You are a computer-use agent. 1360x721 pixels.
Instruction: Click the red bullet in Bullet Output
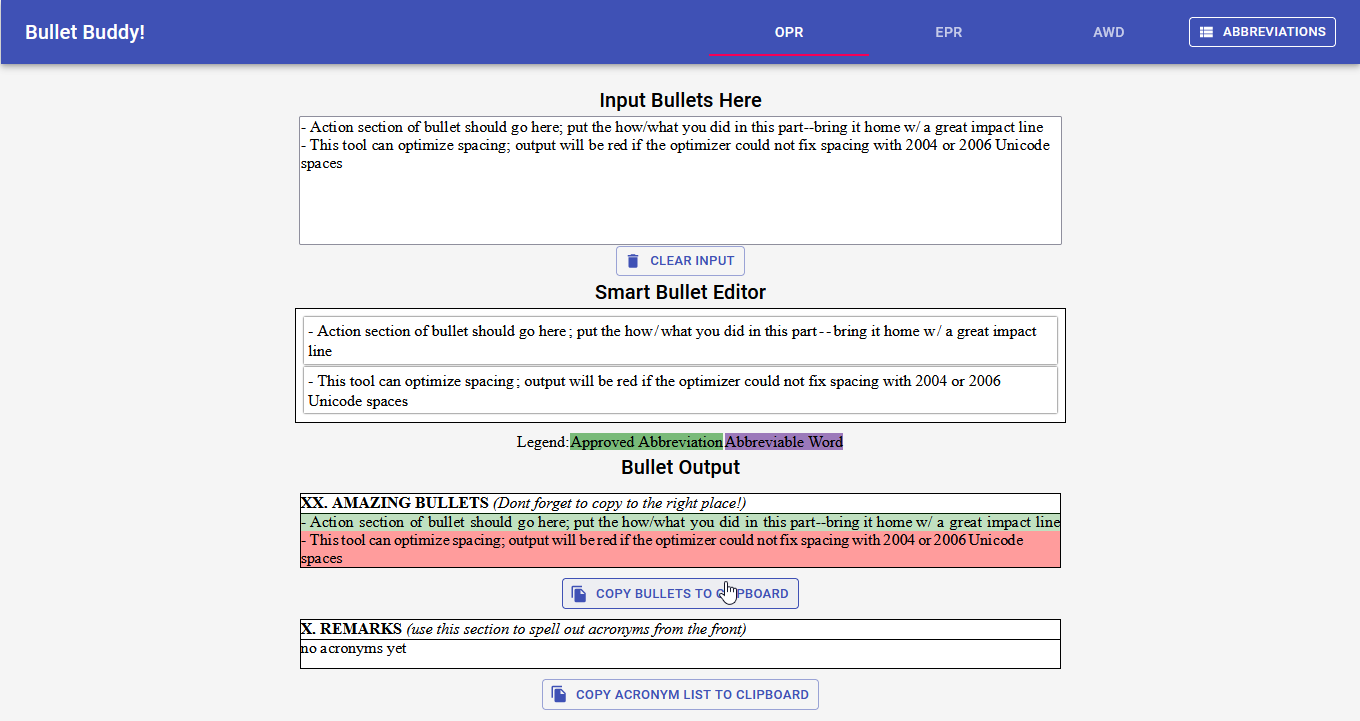click(680, 548)
